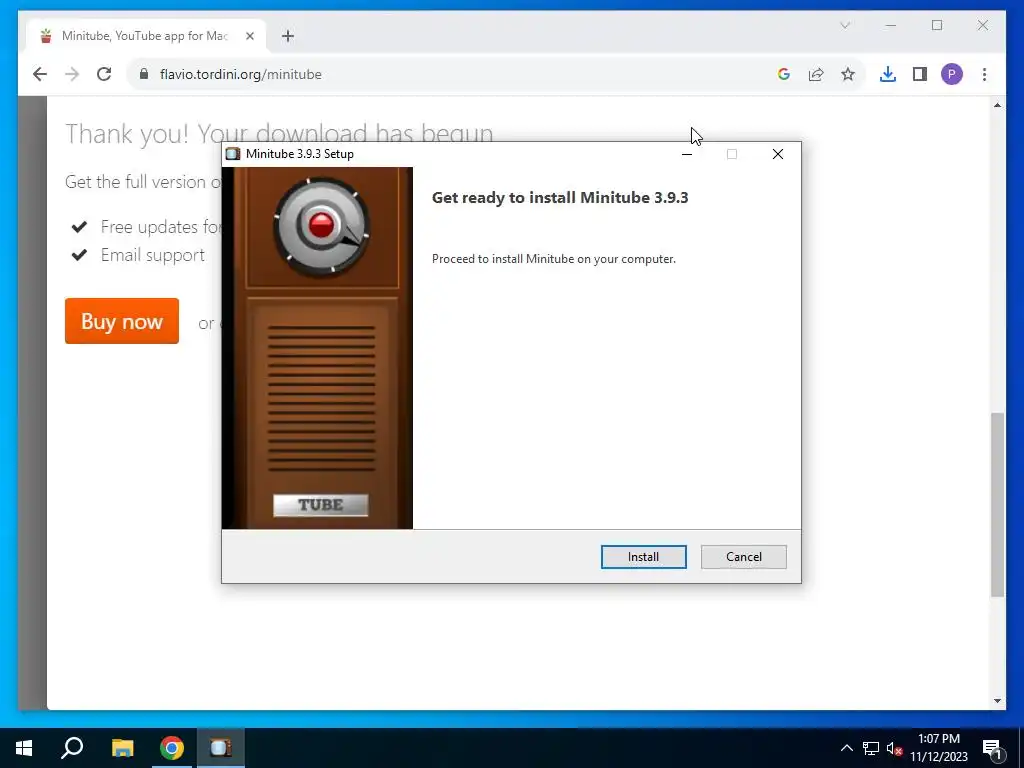Click the orange Buy now button
1024x768 pixels.
click(121, 321)
